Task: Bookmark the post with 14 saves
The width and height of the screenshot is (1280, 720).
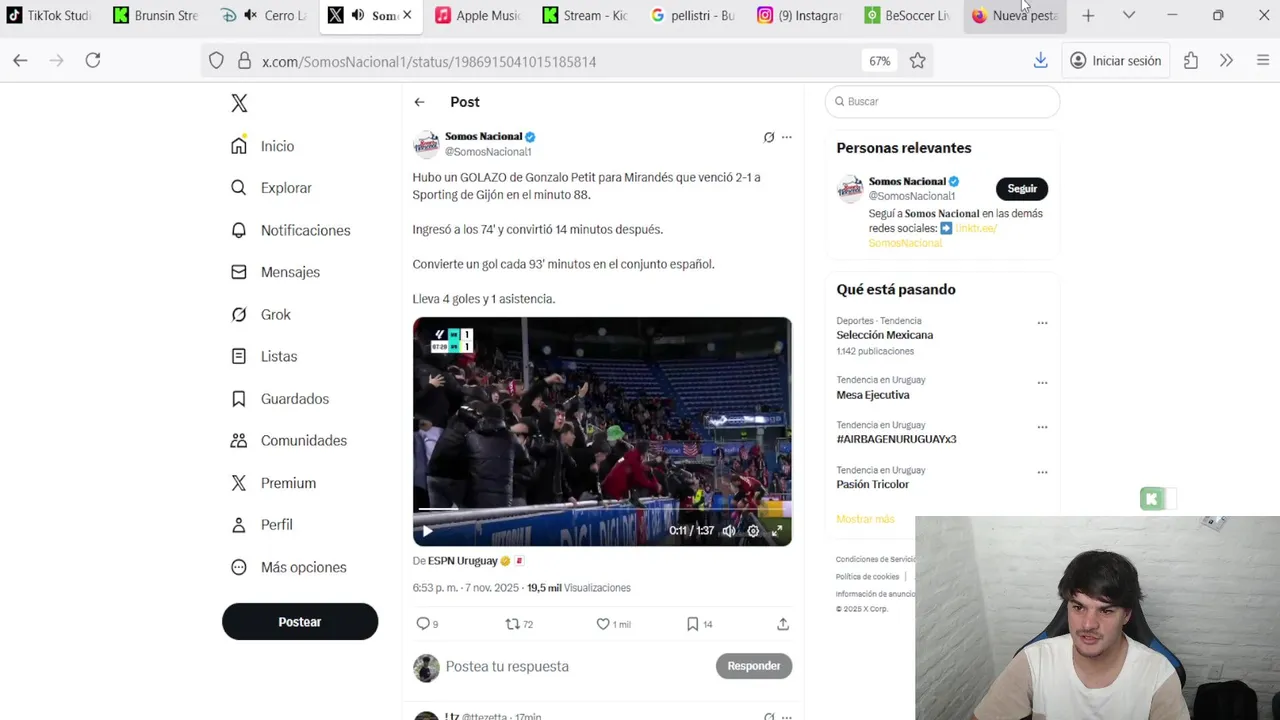Action: click(692, 624)
